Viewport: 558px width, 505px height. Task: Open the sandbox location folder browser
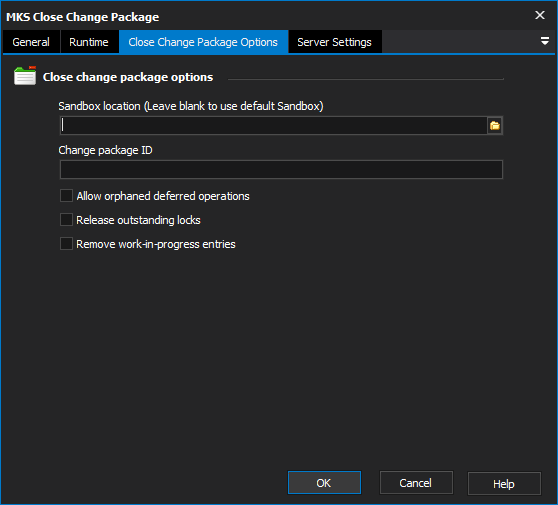click(x=495, y=125)
